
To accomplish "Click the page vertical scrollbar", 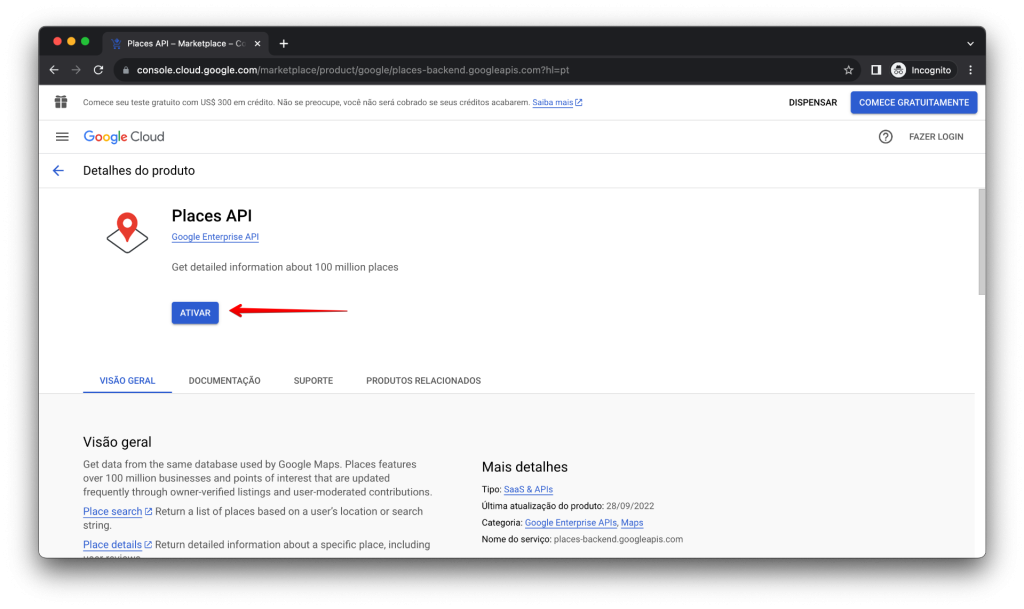I will [981, 242].
